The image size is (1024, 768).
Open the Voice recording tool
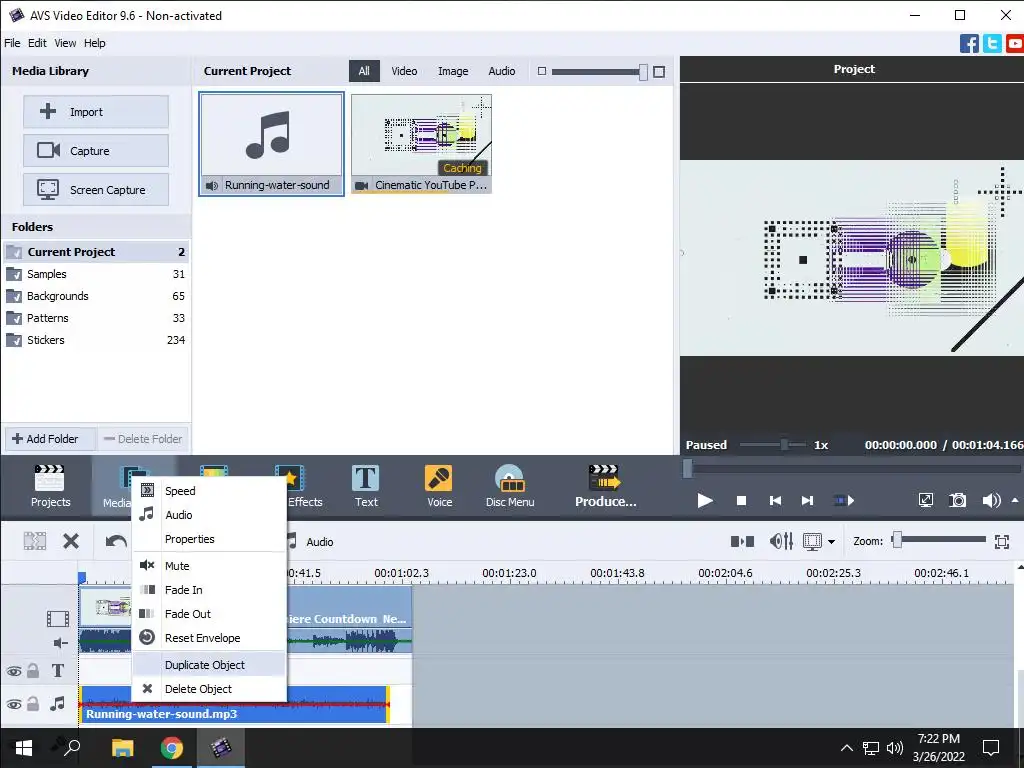[439, 486]
